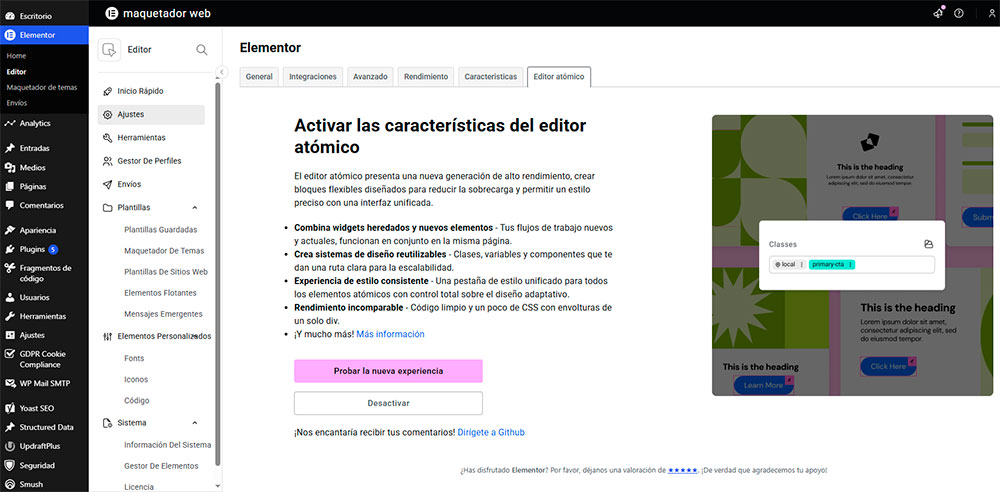
Task: Open Home under Elementor menu
Action: [16, 56]
